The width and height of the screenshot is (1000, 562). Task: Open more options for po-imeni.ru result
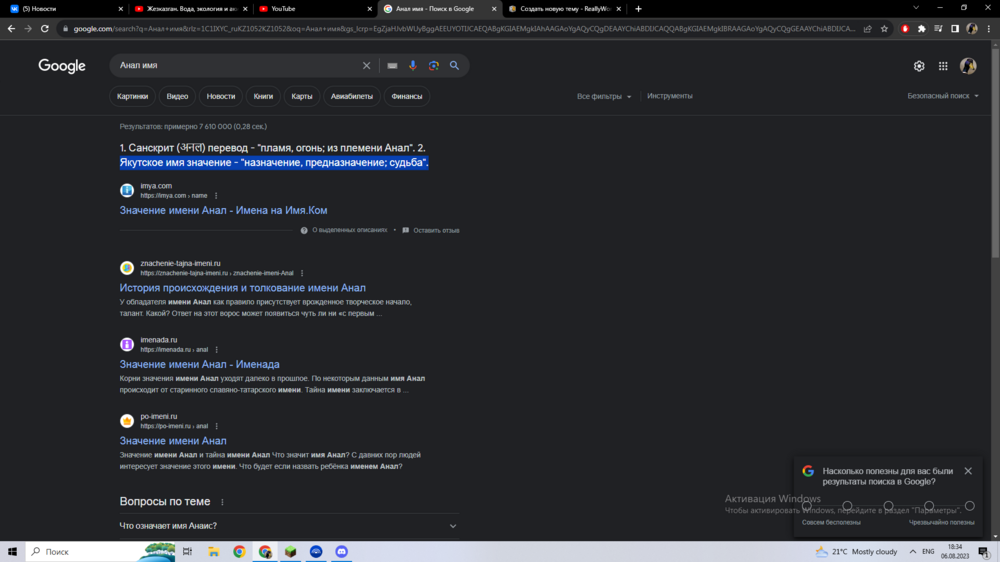tap(217, 426)
